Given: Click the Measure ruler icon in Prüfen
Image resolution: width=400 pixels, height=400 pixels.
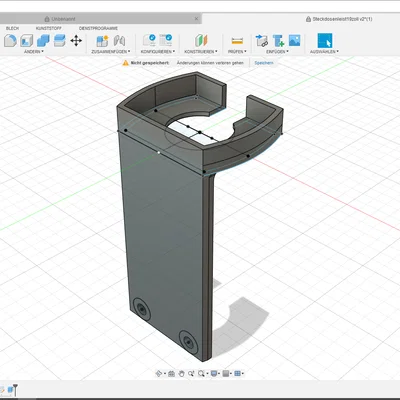Looking at the screenshot, I should (237, 41).
